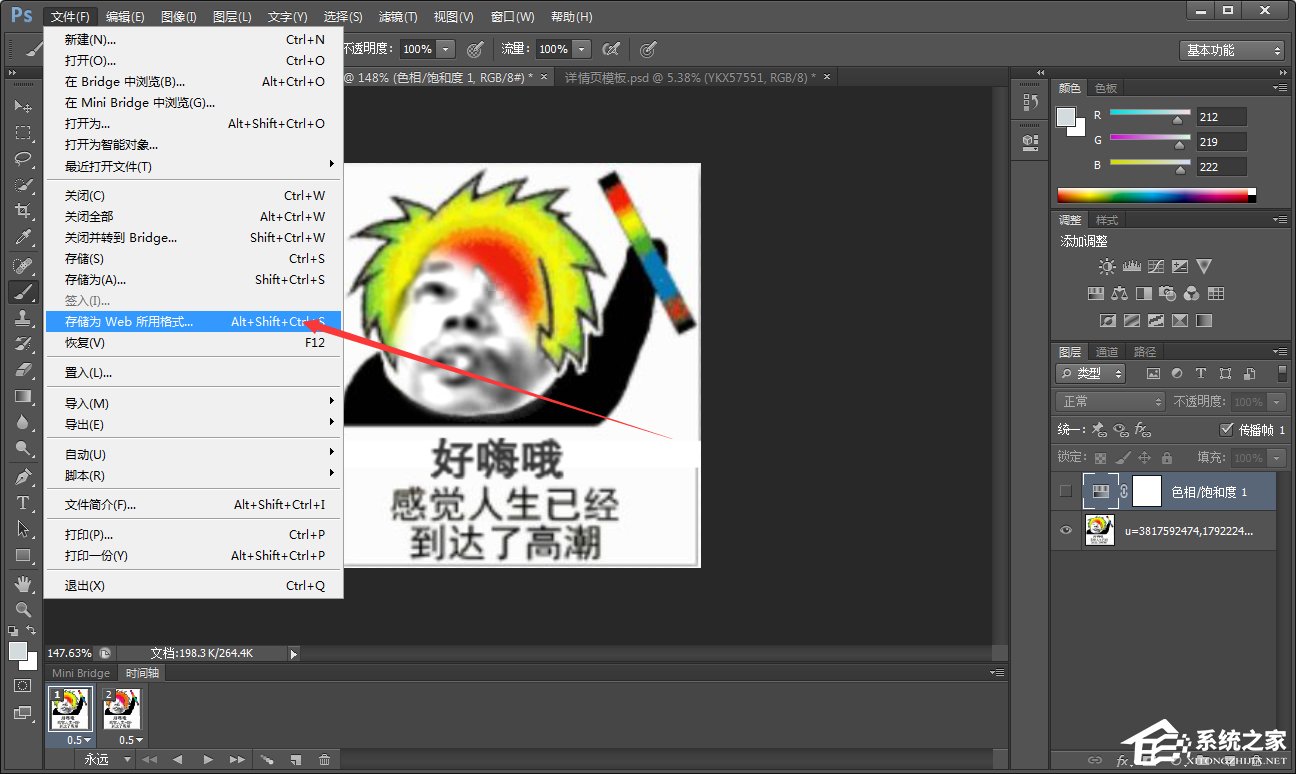Viewport: 1296px width, 774px height.
Task: Select the Brush tool
Action: [x=22, y=292]
